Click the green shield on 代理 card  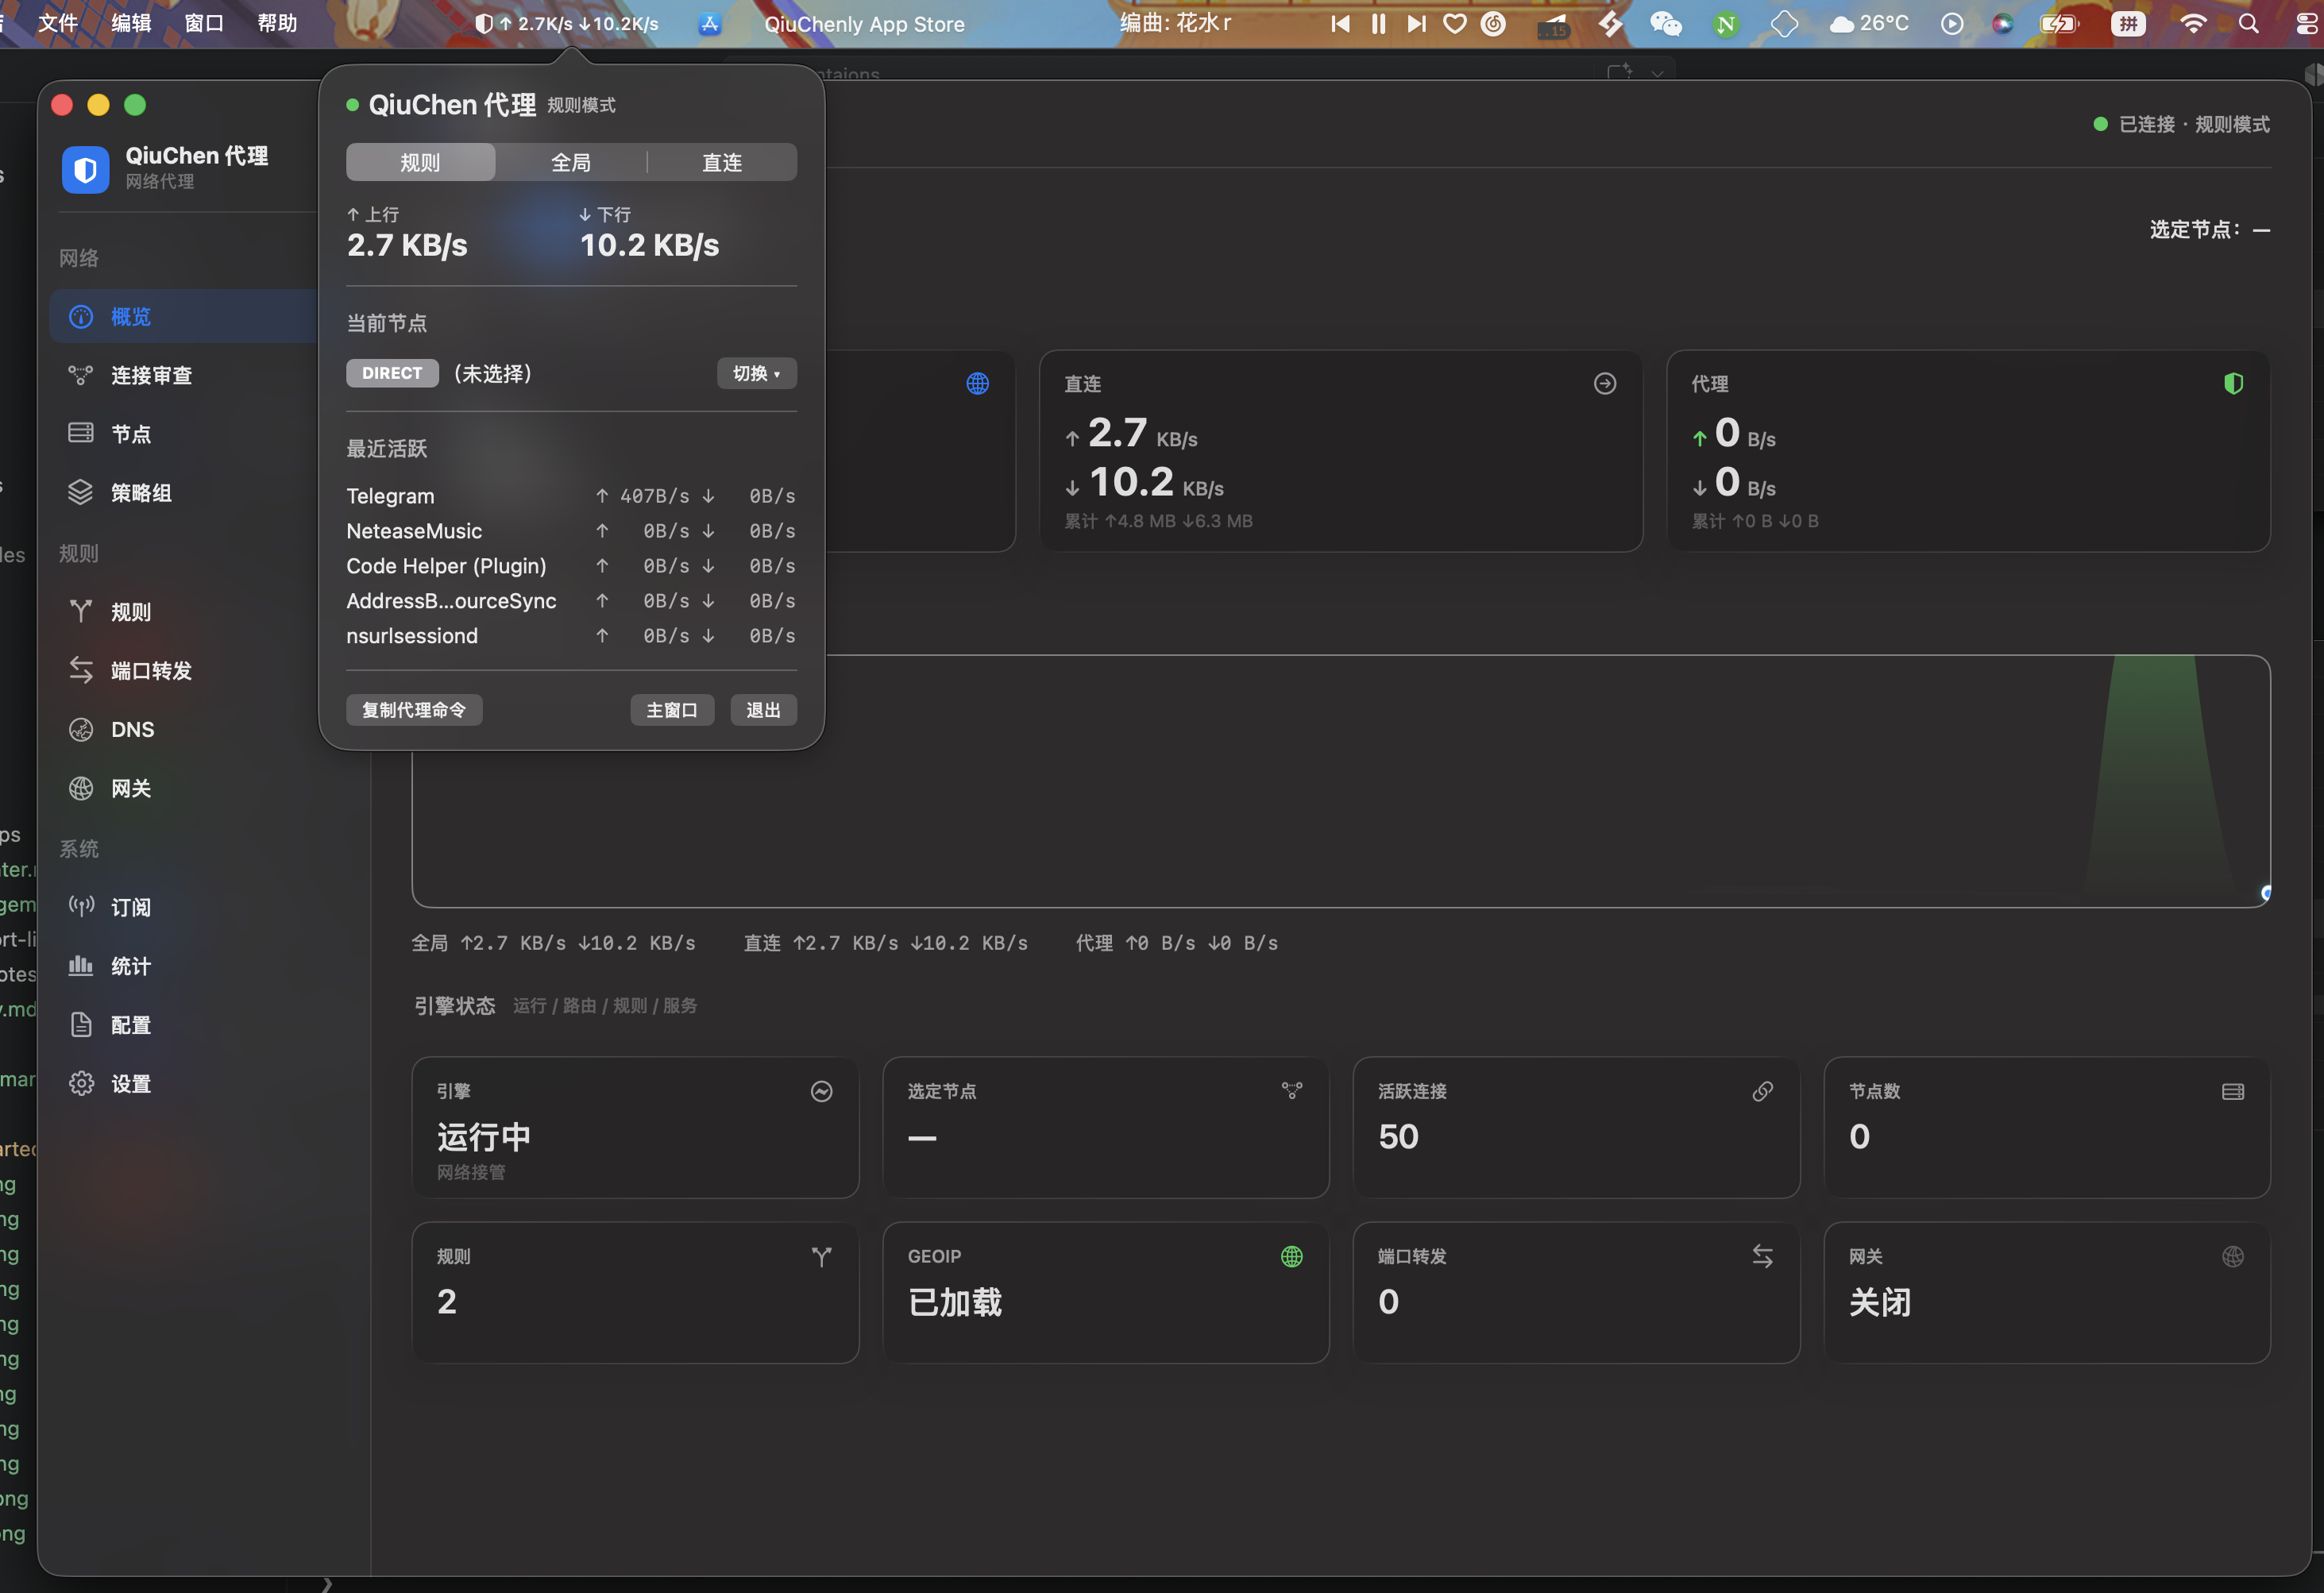[2233, 384]
